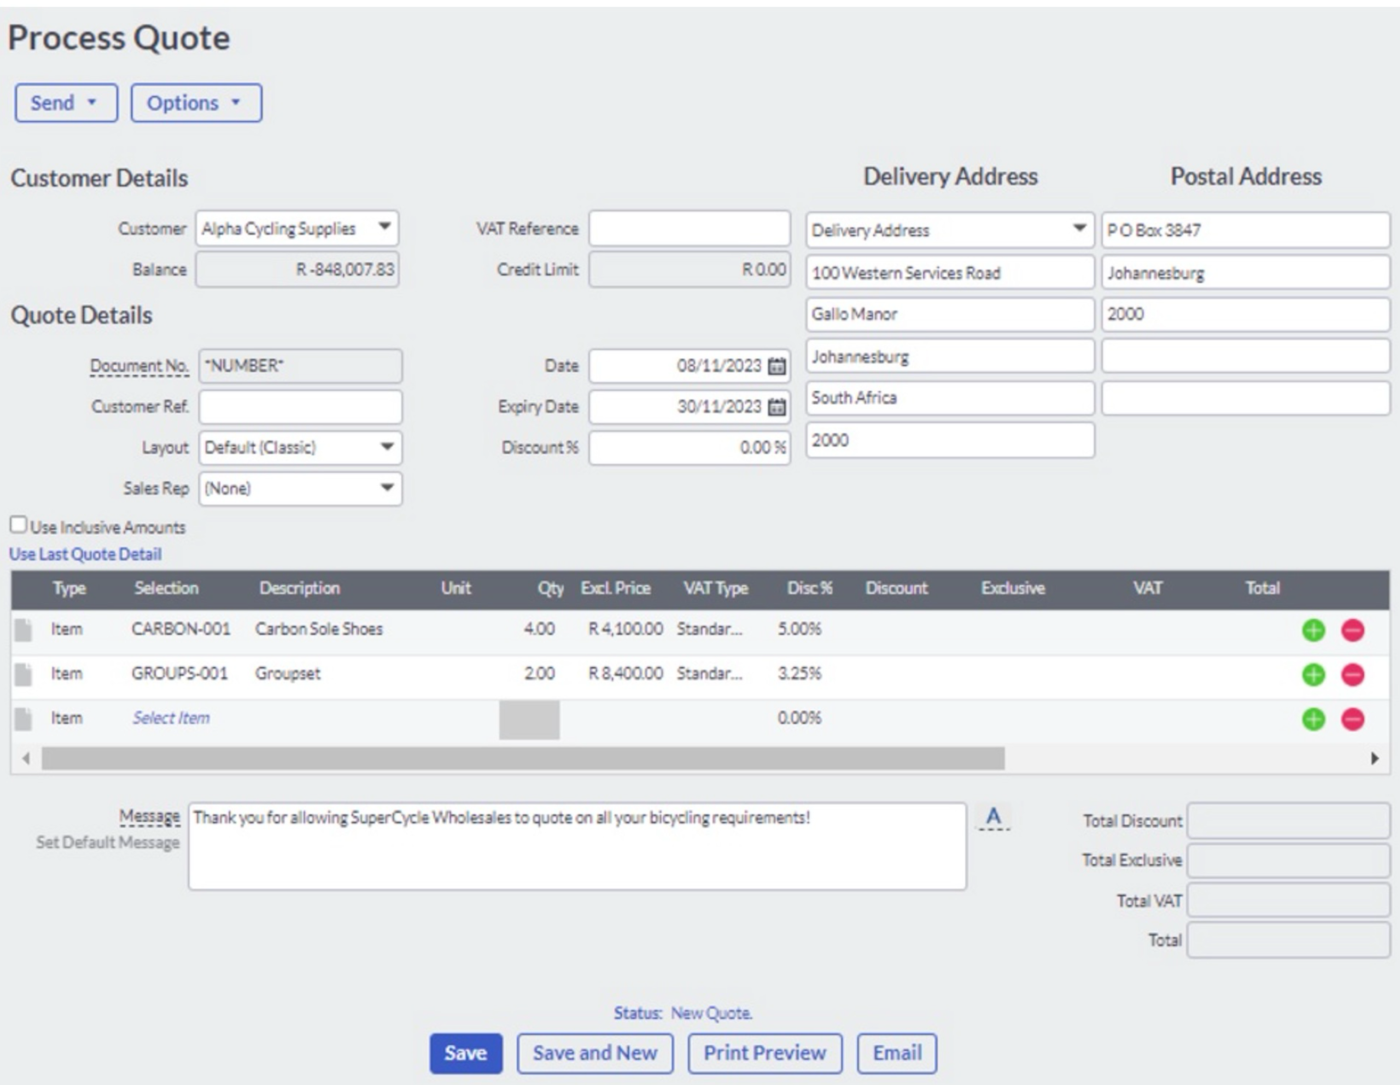Open VAT Type dropdown for Carbon Sole Shoes
Image resolution: width=1400 pixels, height=1085 pixels.
coord(709,629)
